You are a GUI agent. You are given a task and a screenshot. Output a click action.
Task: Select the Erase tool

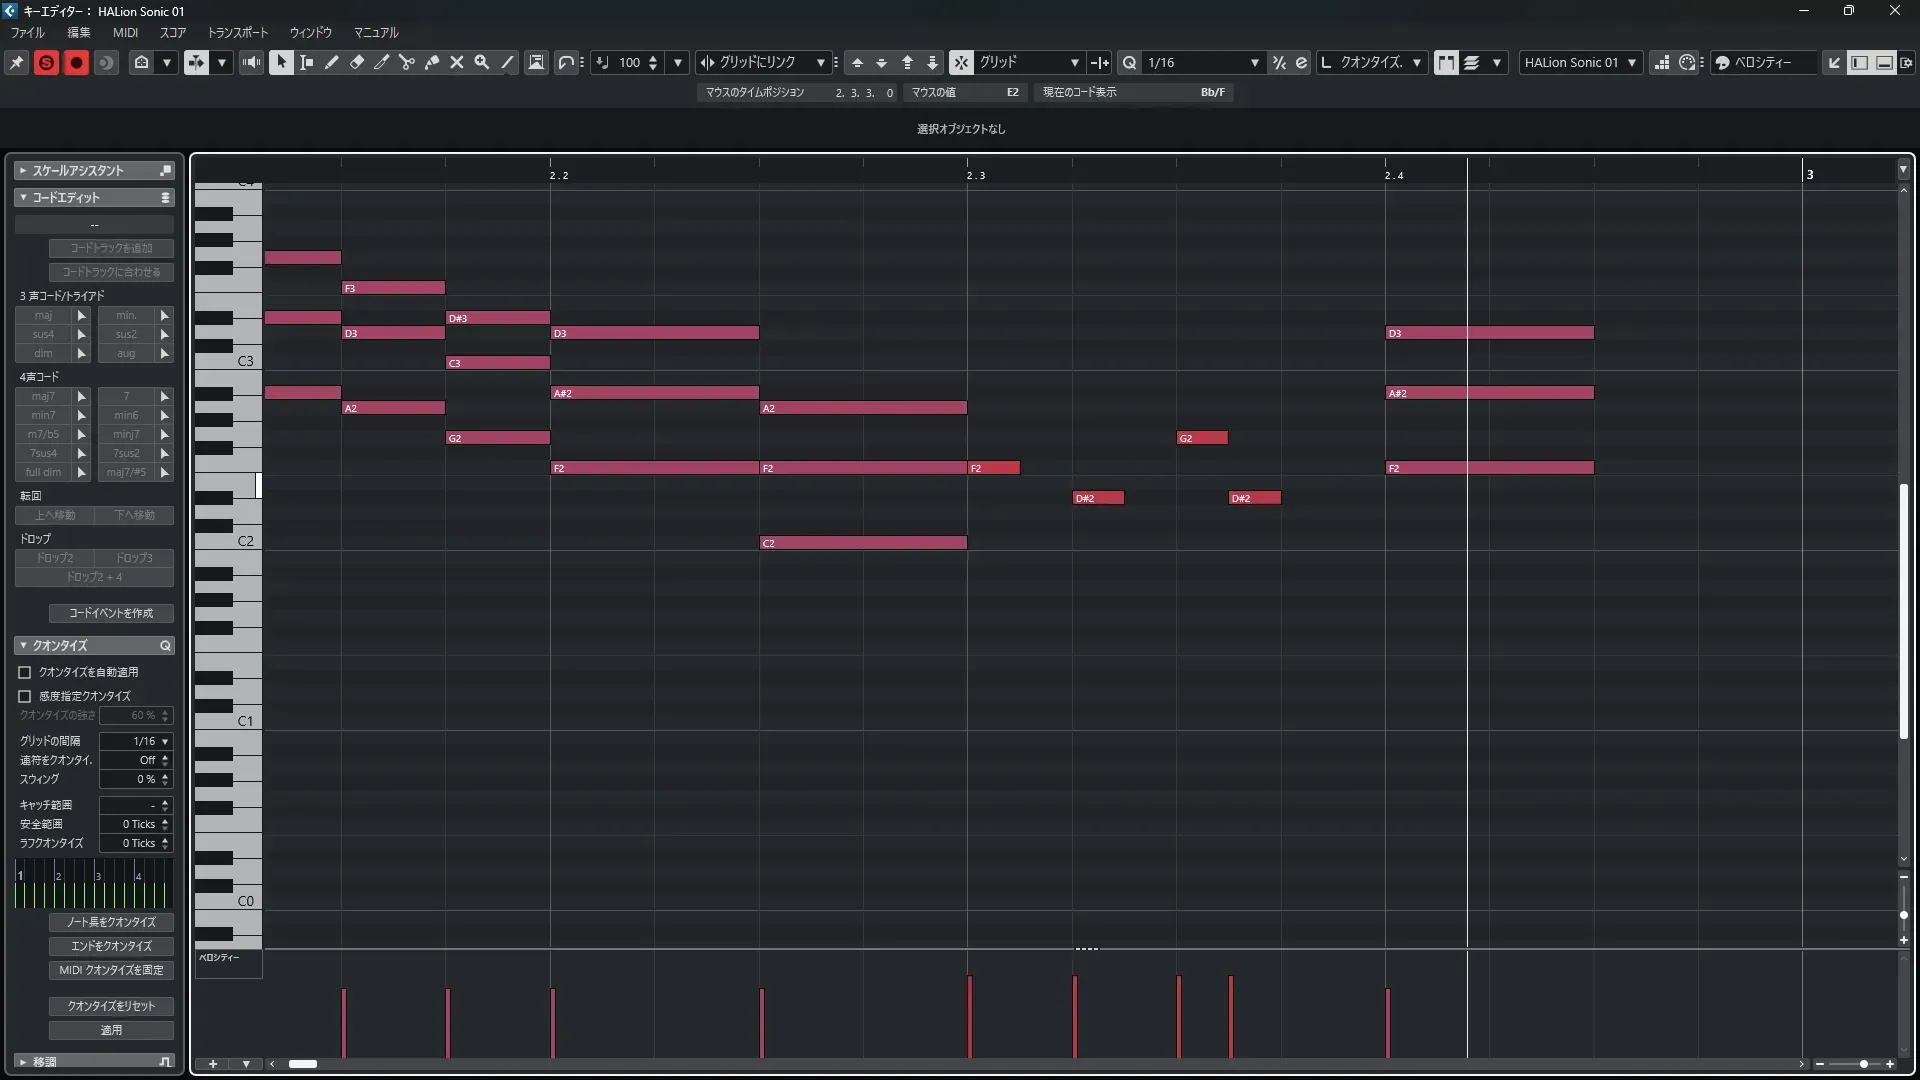(x=356, y=62)
